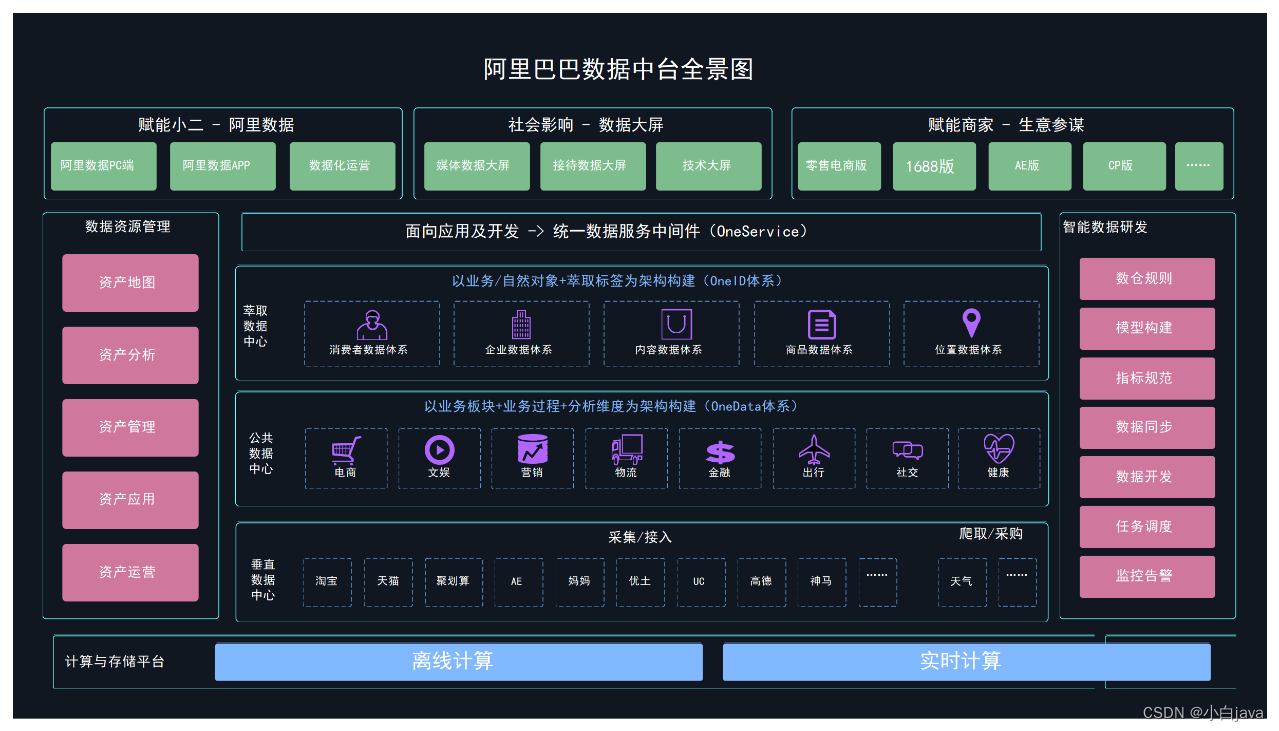Select the 神马 dashed box

pos(821,582)
